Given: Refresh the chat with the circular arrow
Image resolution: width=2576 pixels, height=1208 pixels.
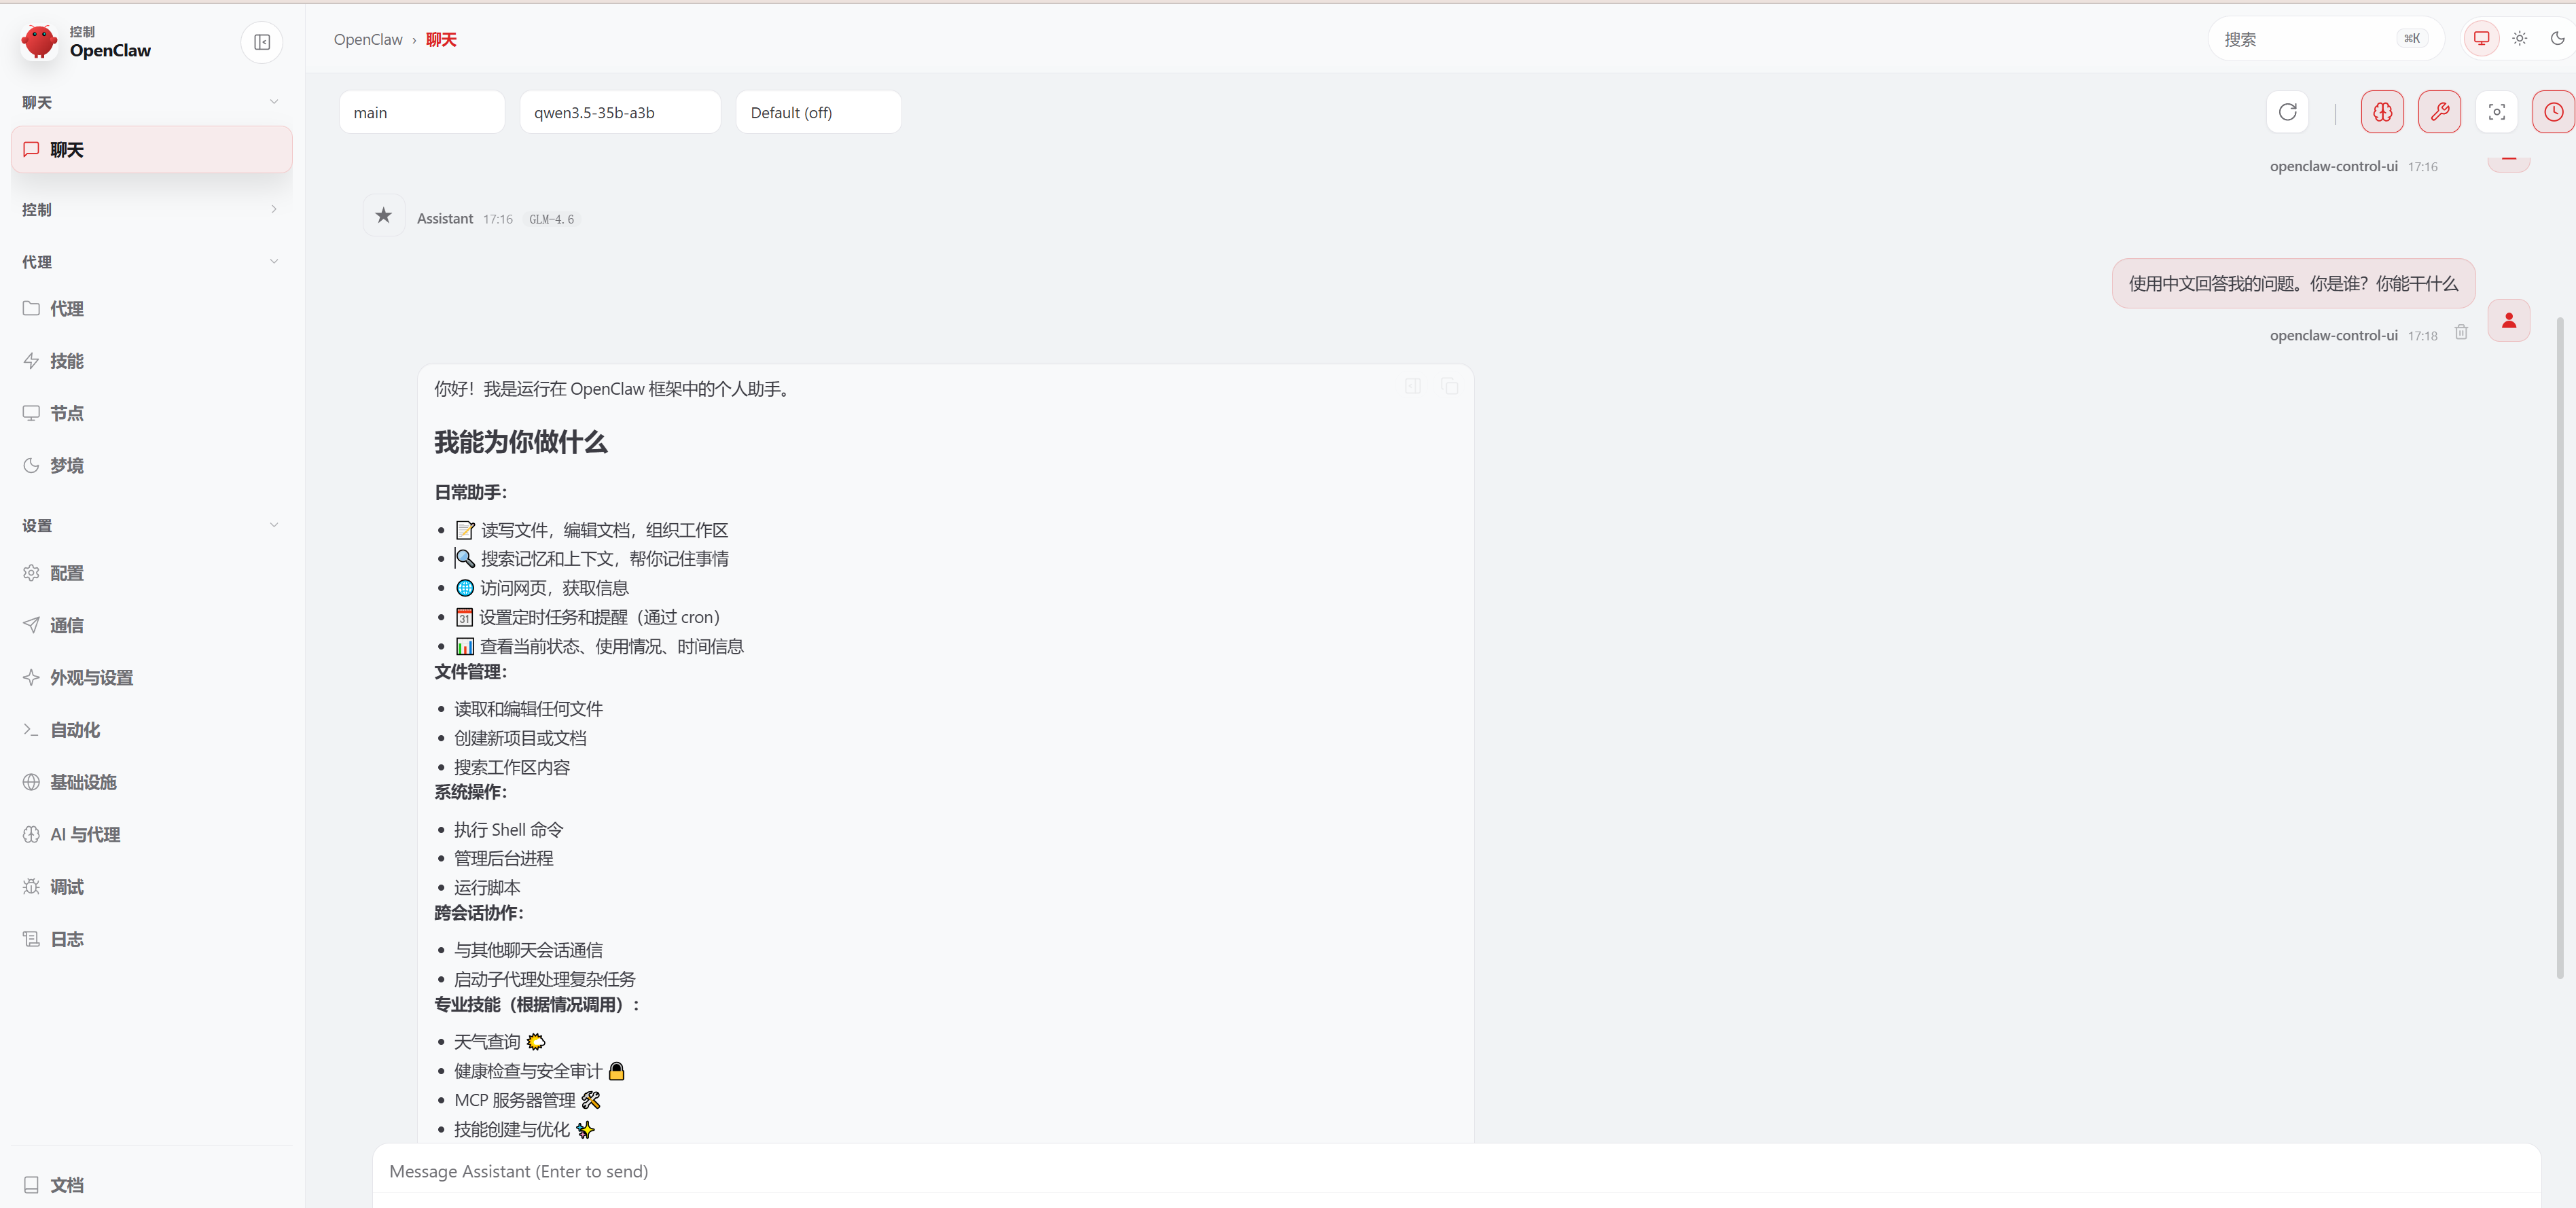Looking at the screenshot, I should click(x=2287, y=112).
